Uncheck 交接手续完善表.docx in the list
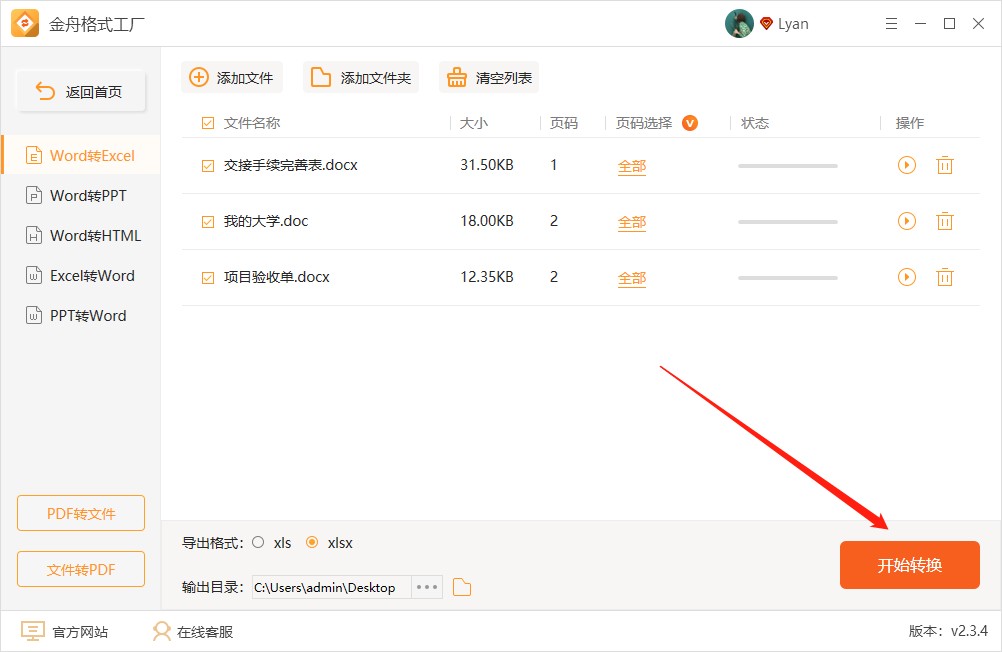 [207, 165]
